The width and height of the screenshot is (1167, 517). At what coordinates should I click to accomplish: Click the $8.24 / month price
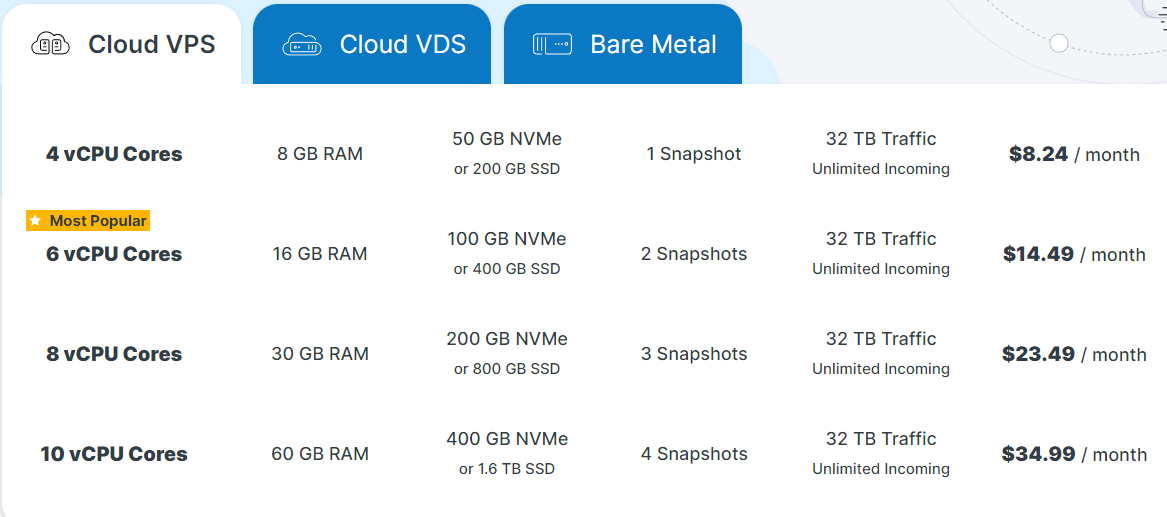tap(1074, 154)
